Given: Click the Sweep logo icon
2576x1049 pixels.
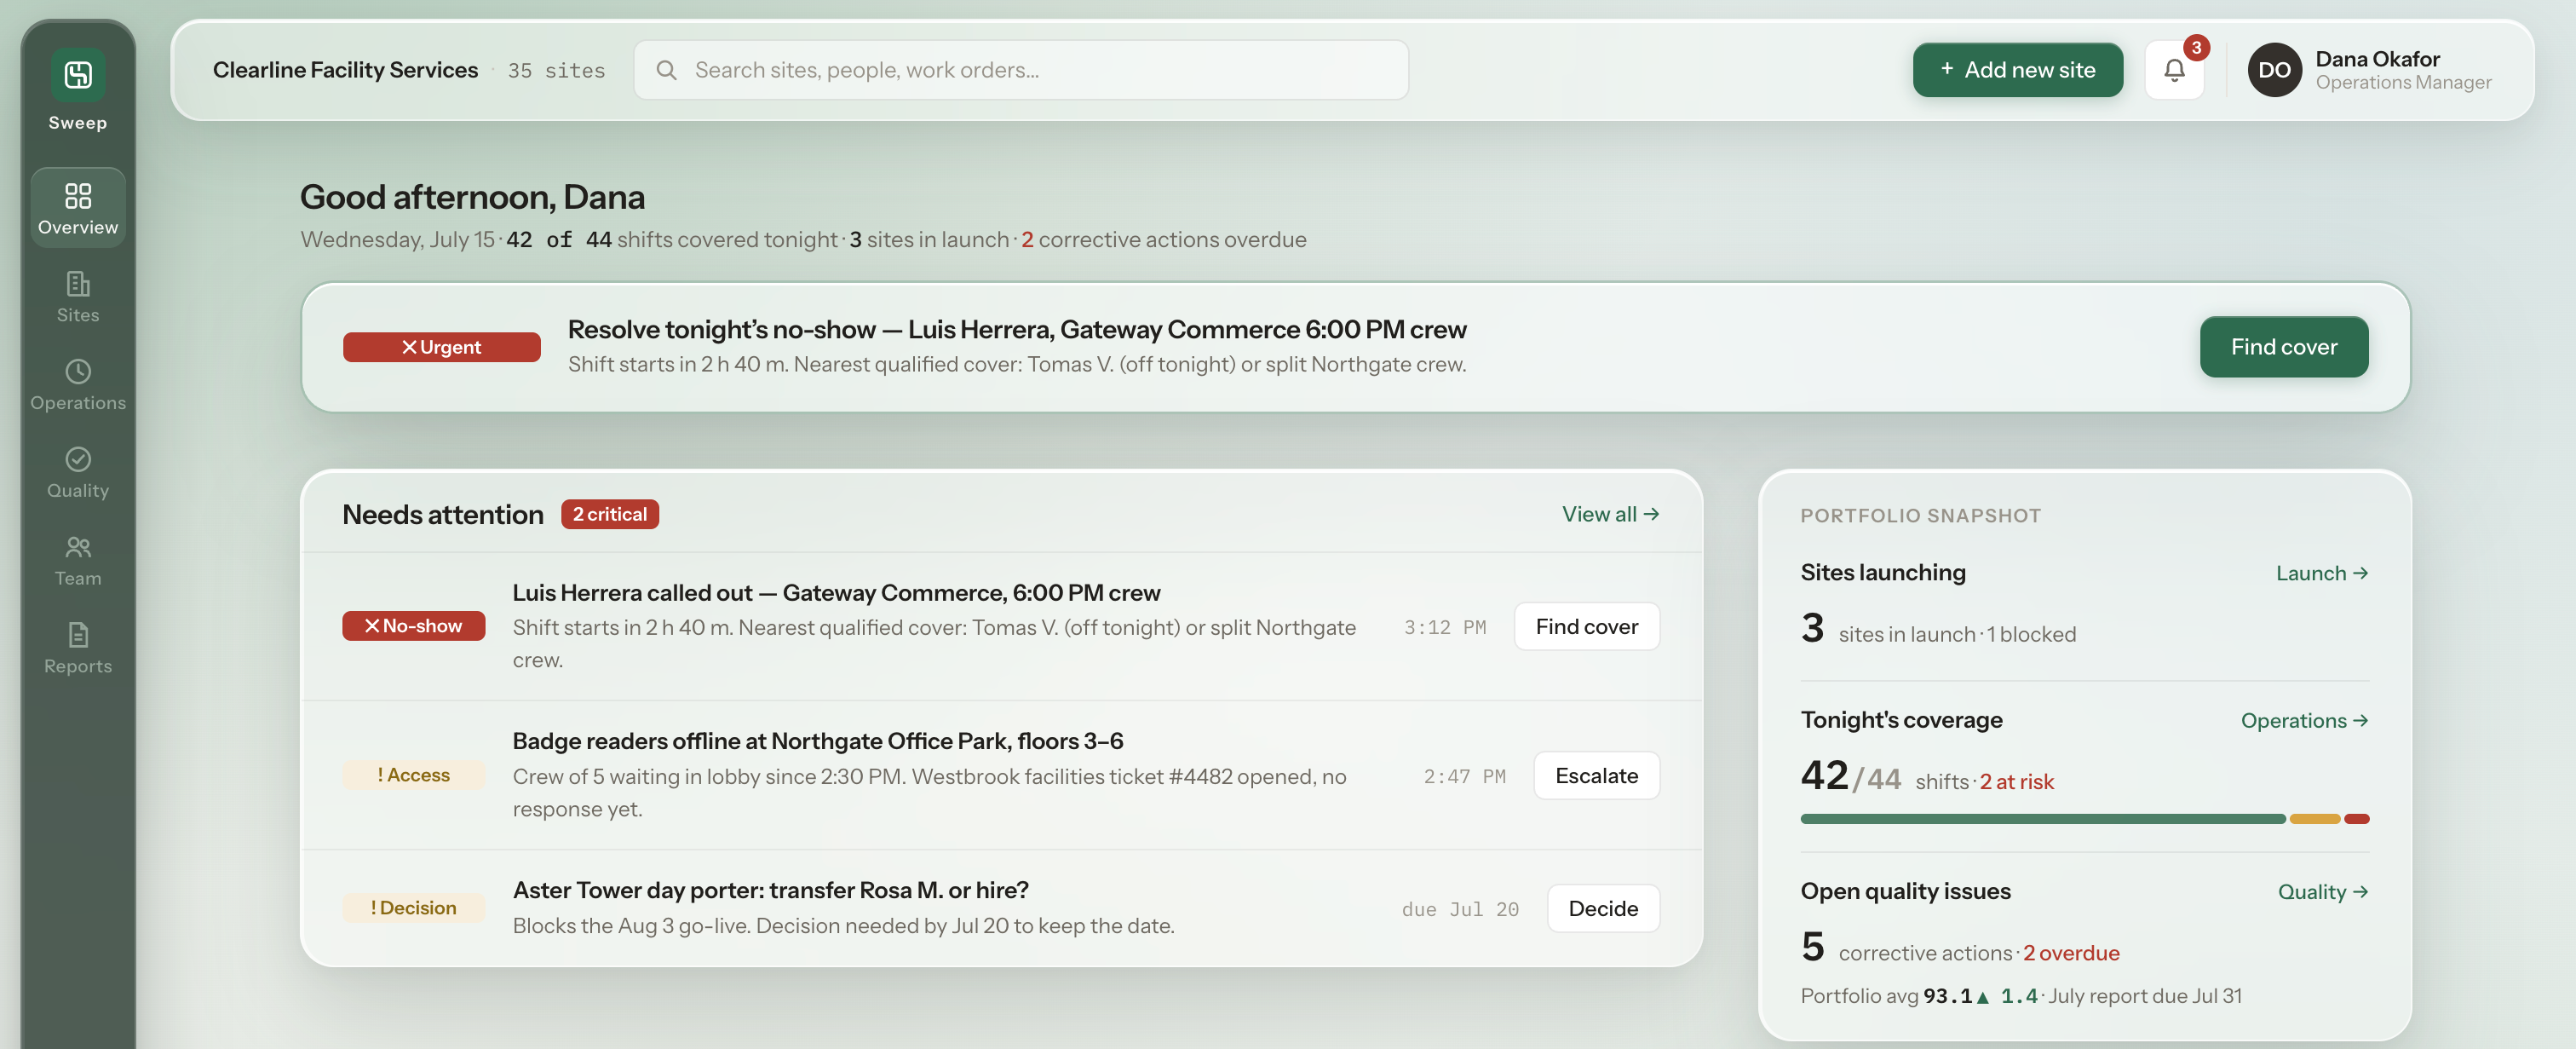Looking at the screenshot, I should pyautogui.click(x=78, y=74).
